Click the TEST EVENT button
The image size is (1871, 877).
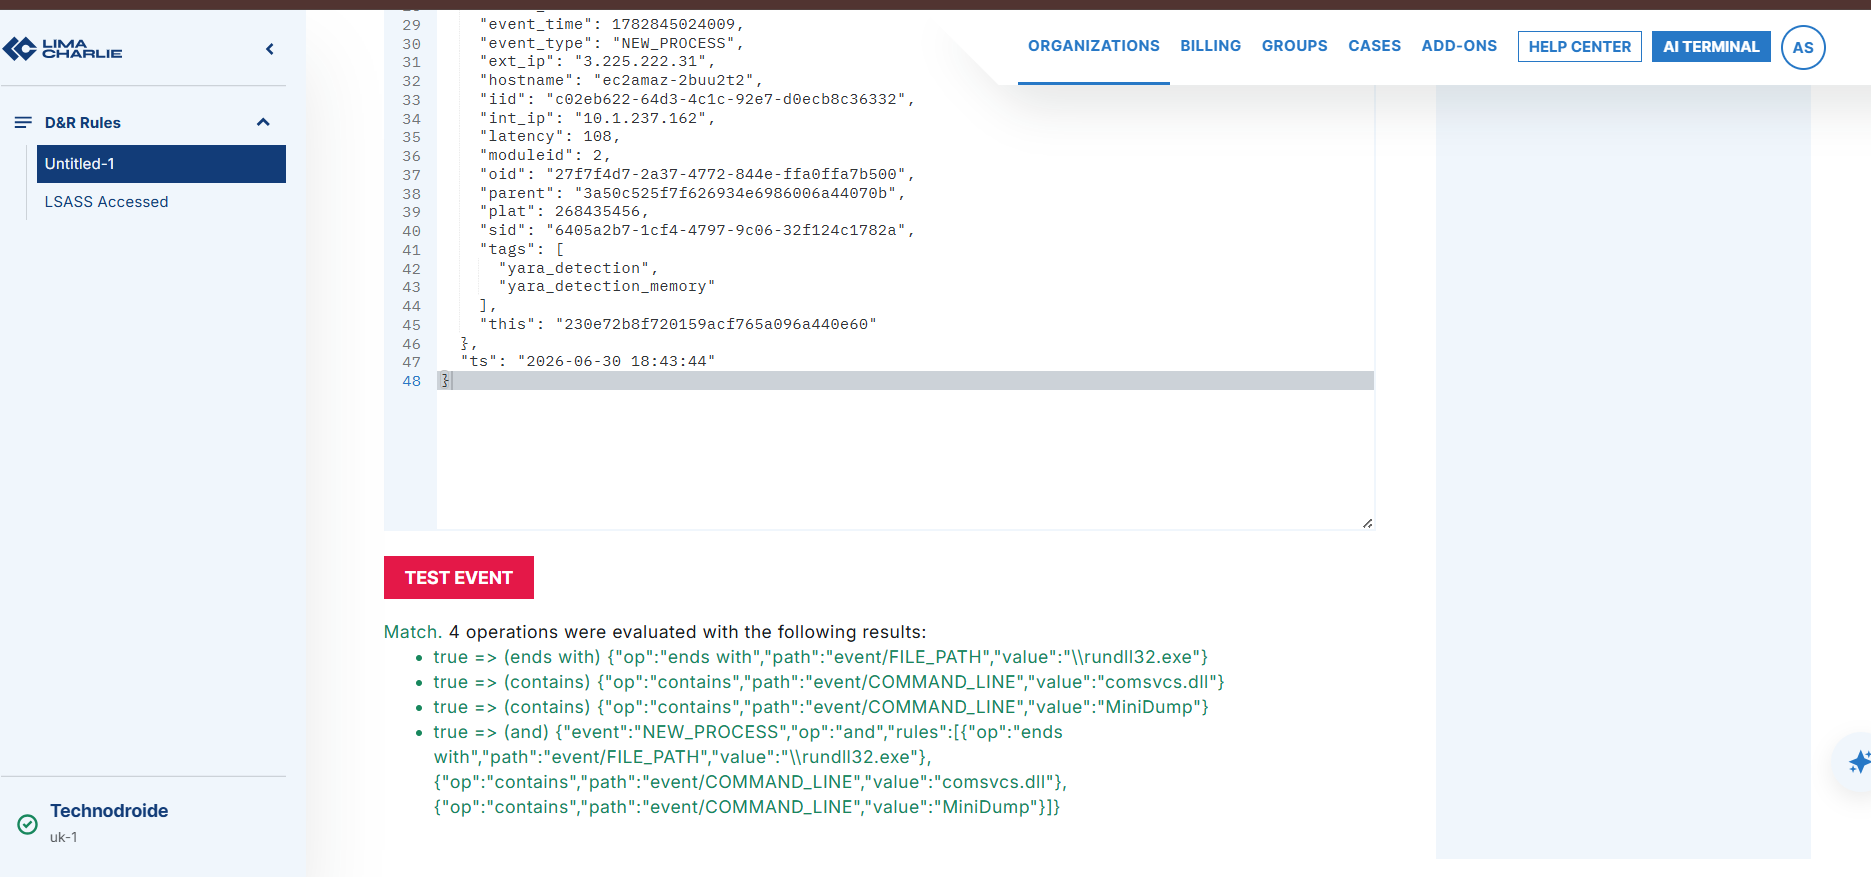tap(459, 578)
